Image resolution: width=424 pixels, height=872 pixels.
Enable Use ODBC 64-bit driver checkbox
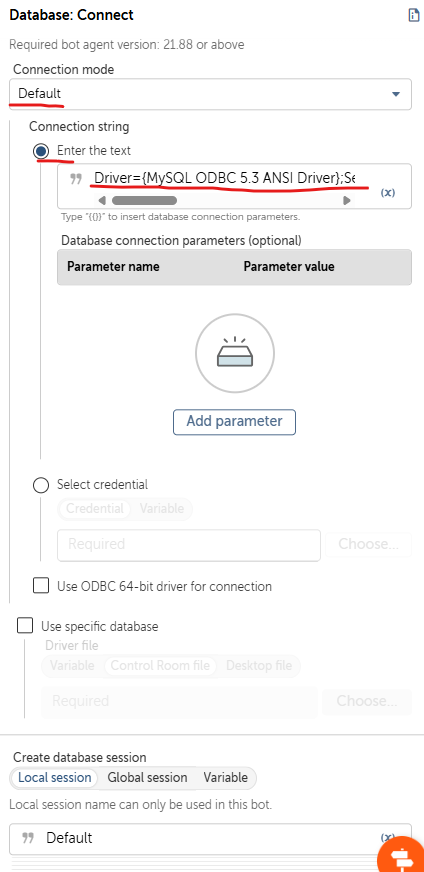41,586
